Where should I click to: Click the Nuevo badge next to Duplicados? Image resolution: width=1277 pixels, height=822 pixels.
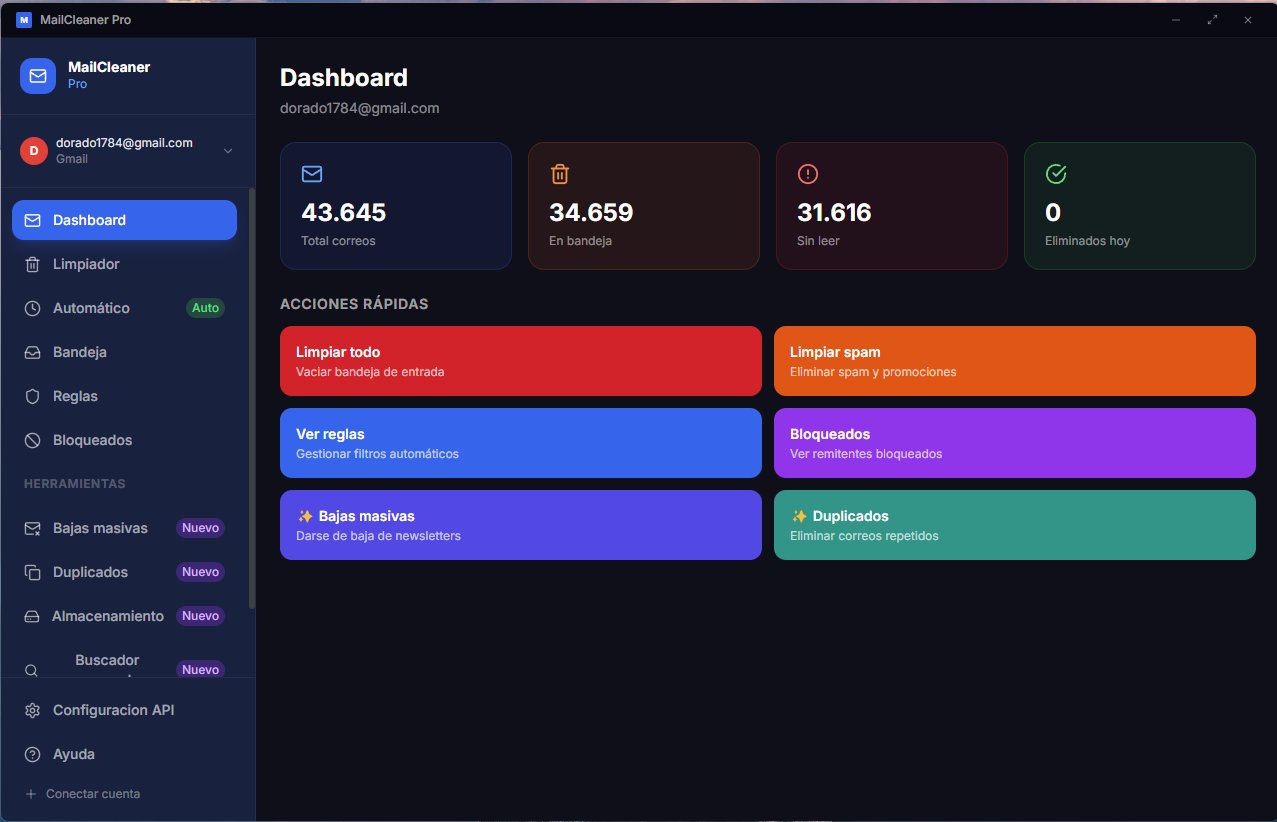point(201,572)
